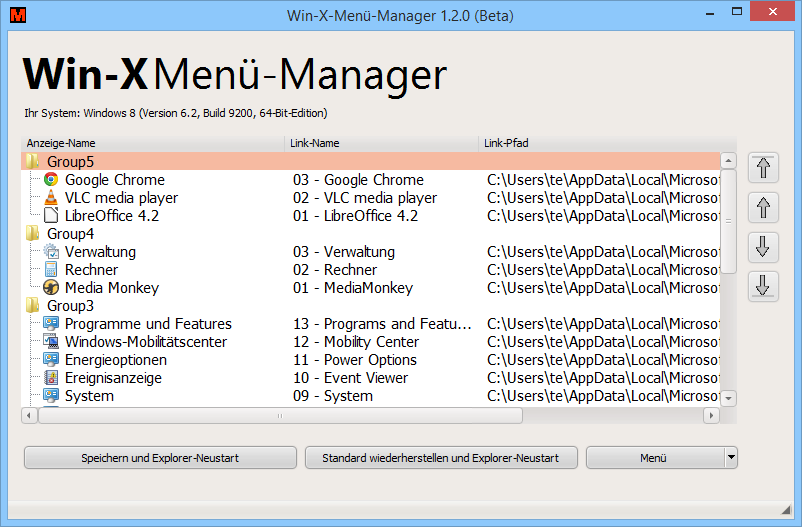
Task: Click link name '02 - VLC media player'
Action: coord(365,197)
